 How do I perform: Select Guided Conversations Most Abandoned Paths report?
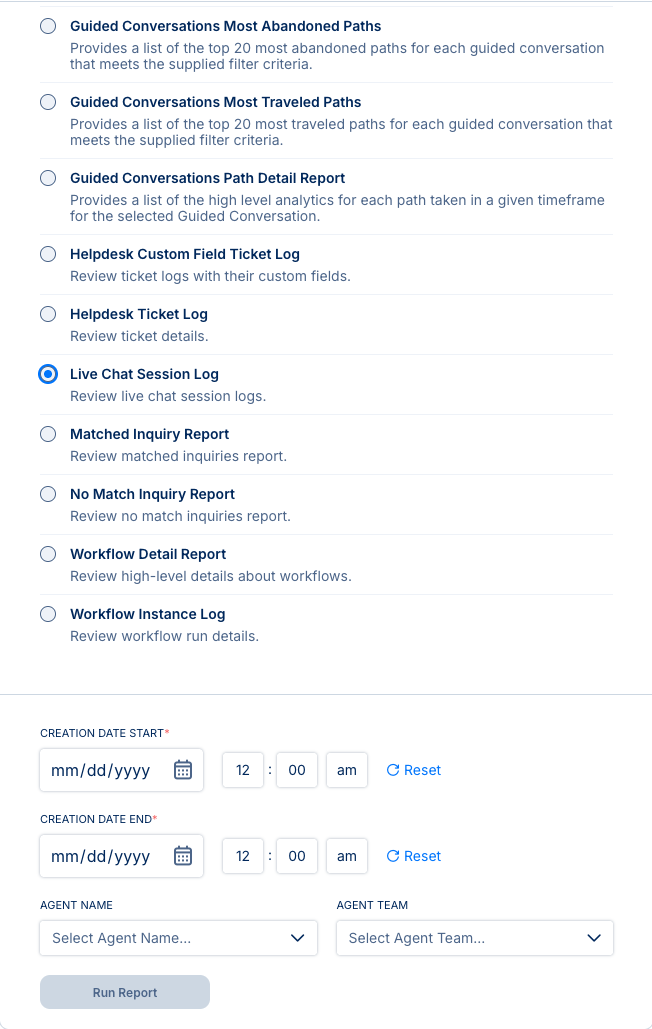(48, 26)
